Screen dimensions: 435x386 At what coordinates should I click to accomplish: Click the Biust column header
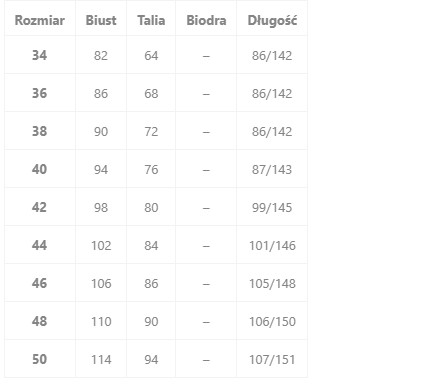(101, 20)
